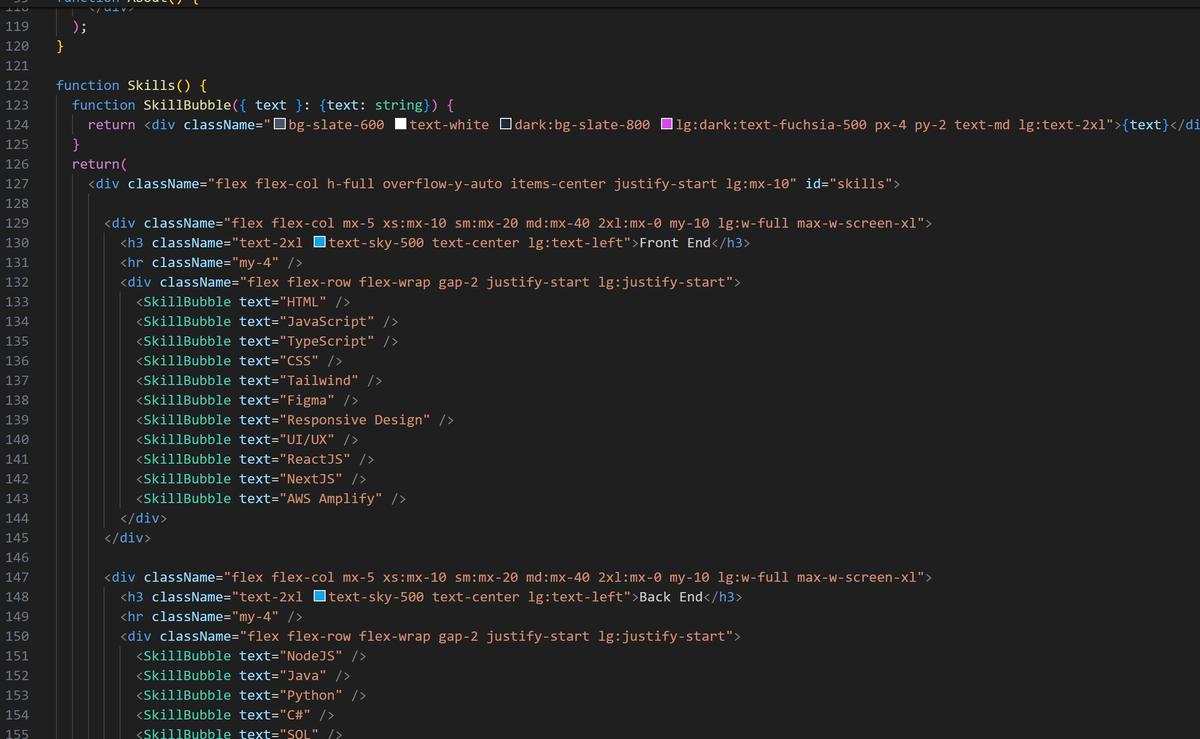1200x739 pixels.
Task: Click the "CSS" string value
Action: [299, 361]
